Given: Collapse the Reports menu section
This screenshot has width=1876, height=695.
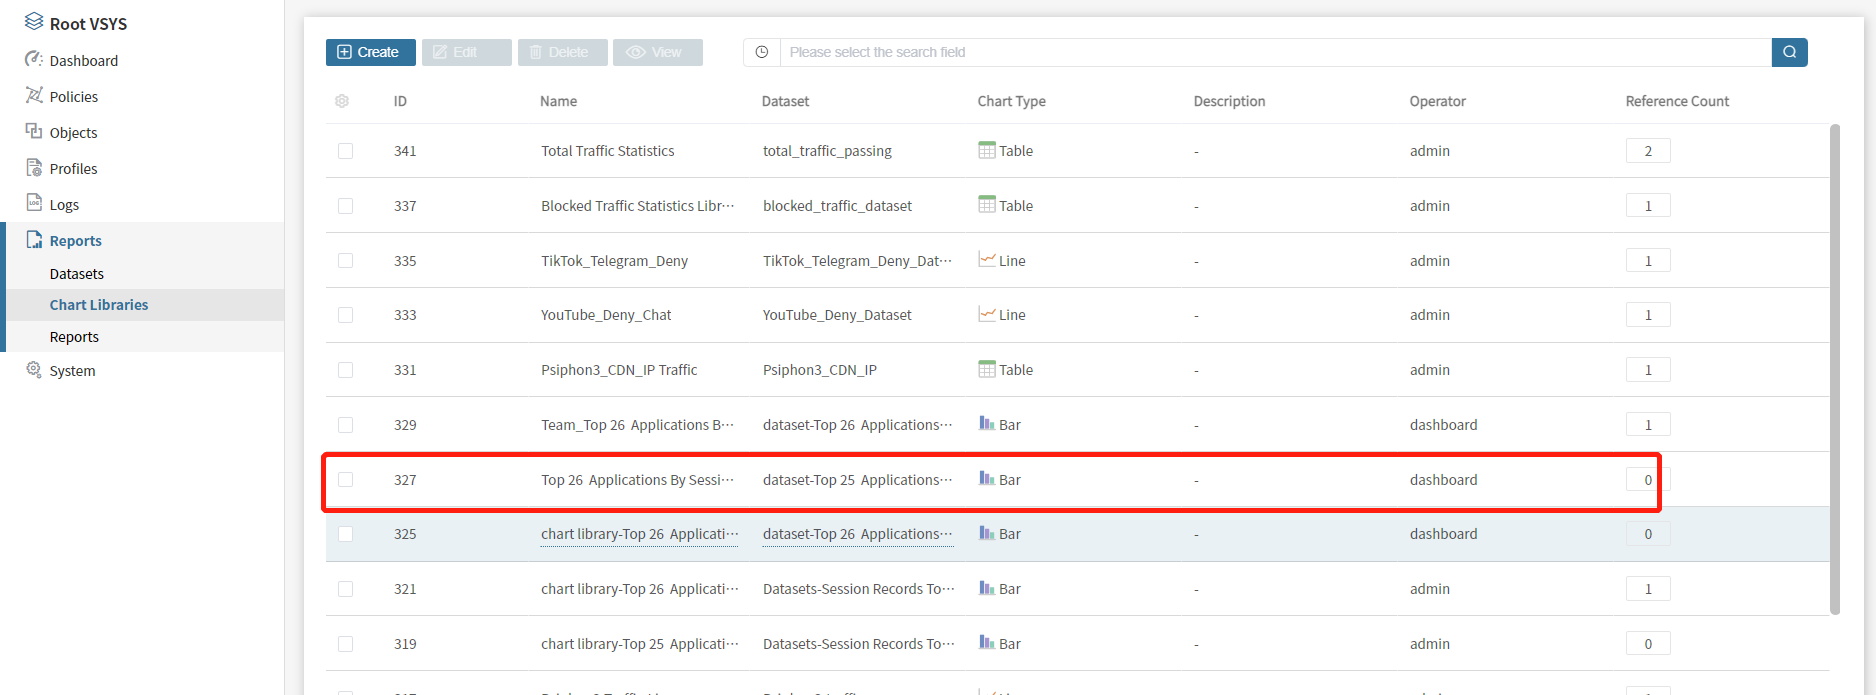Looking at the screenshot, I should point(76,241).
